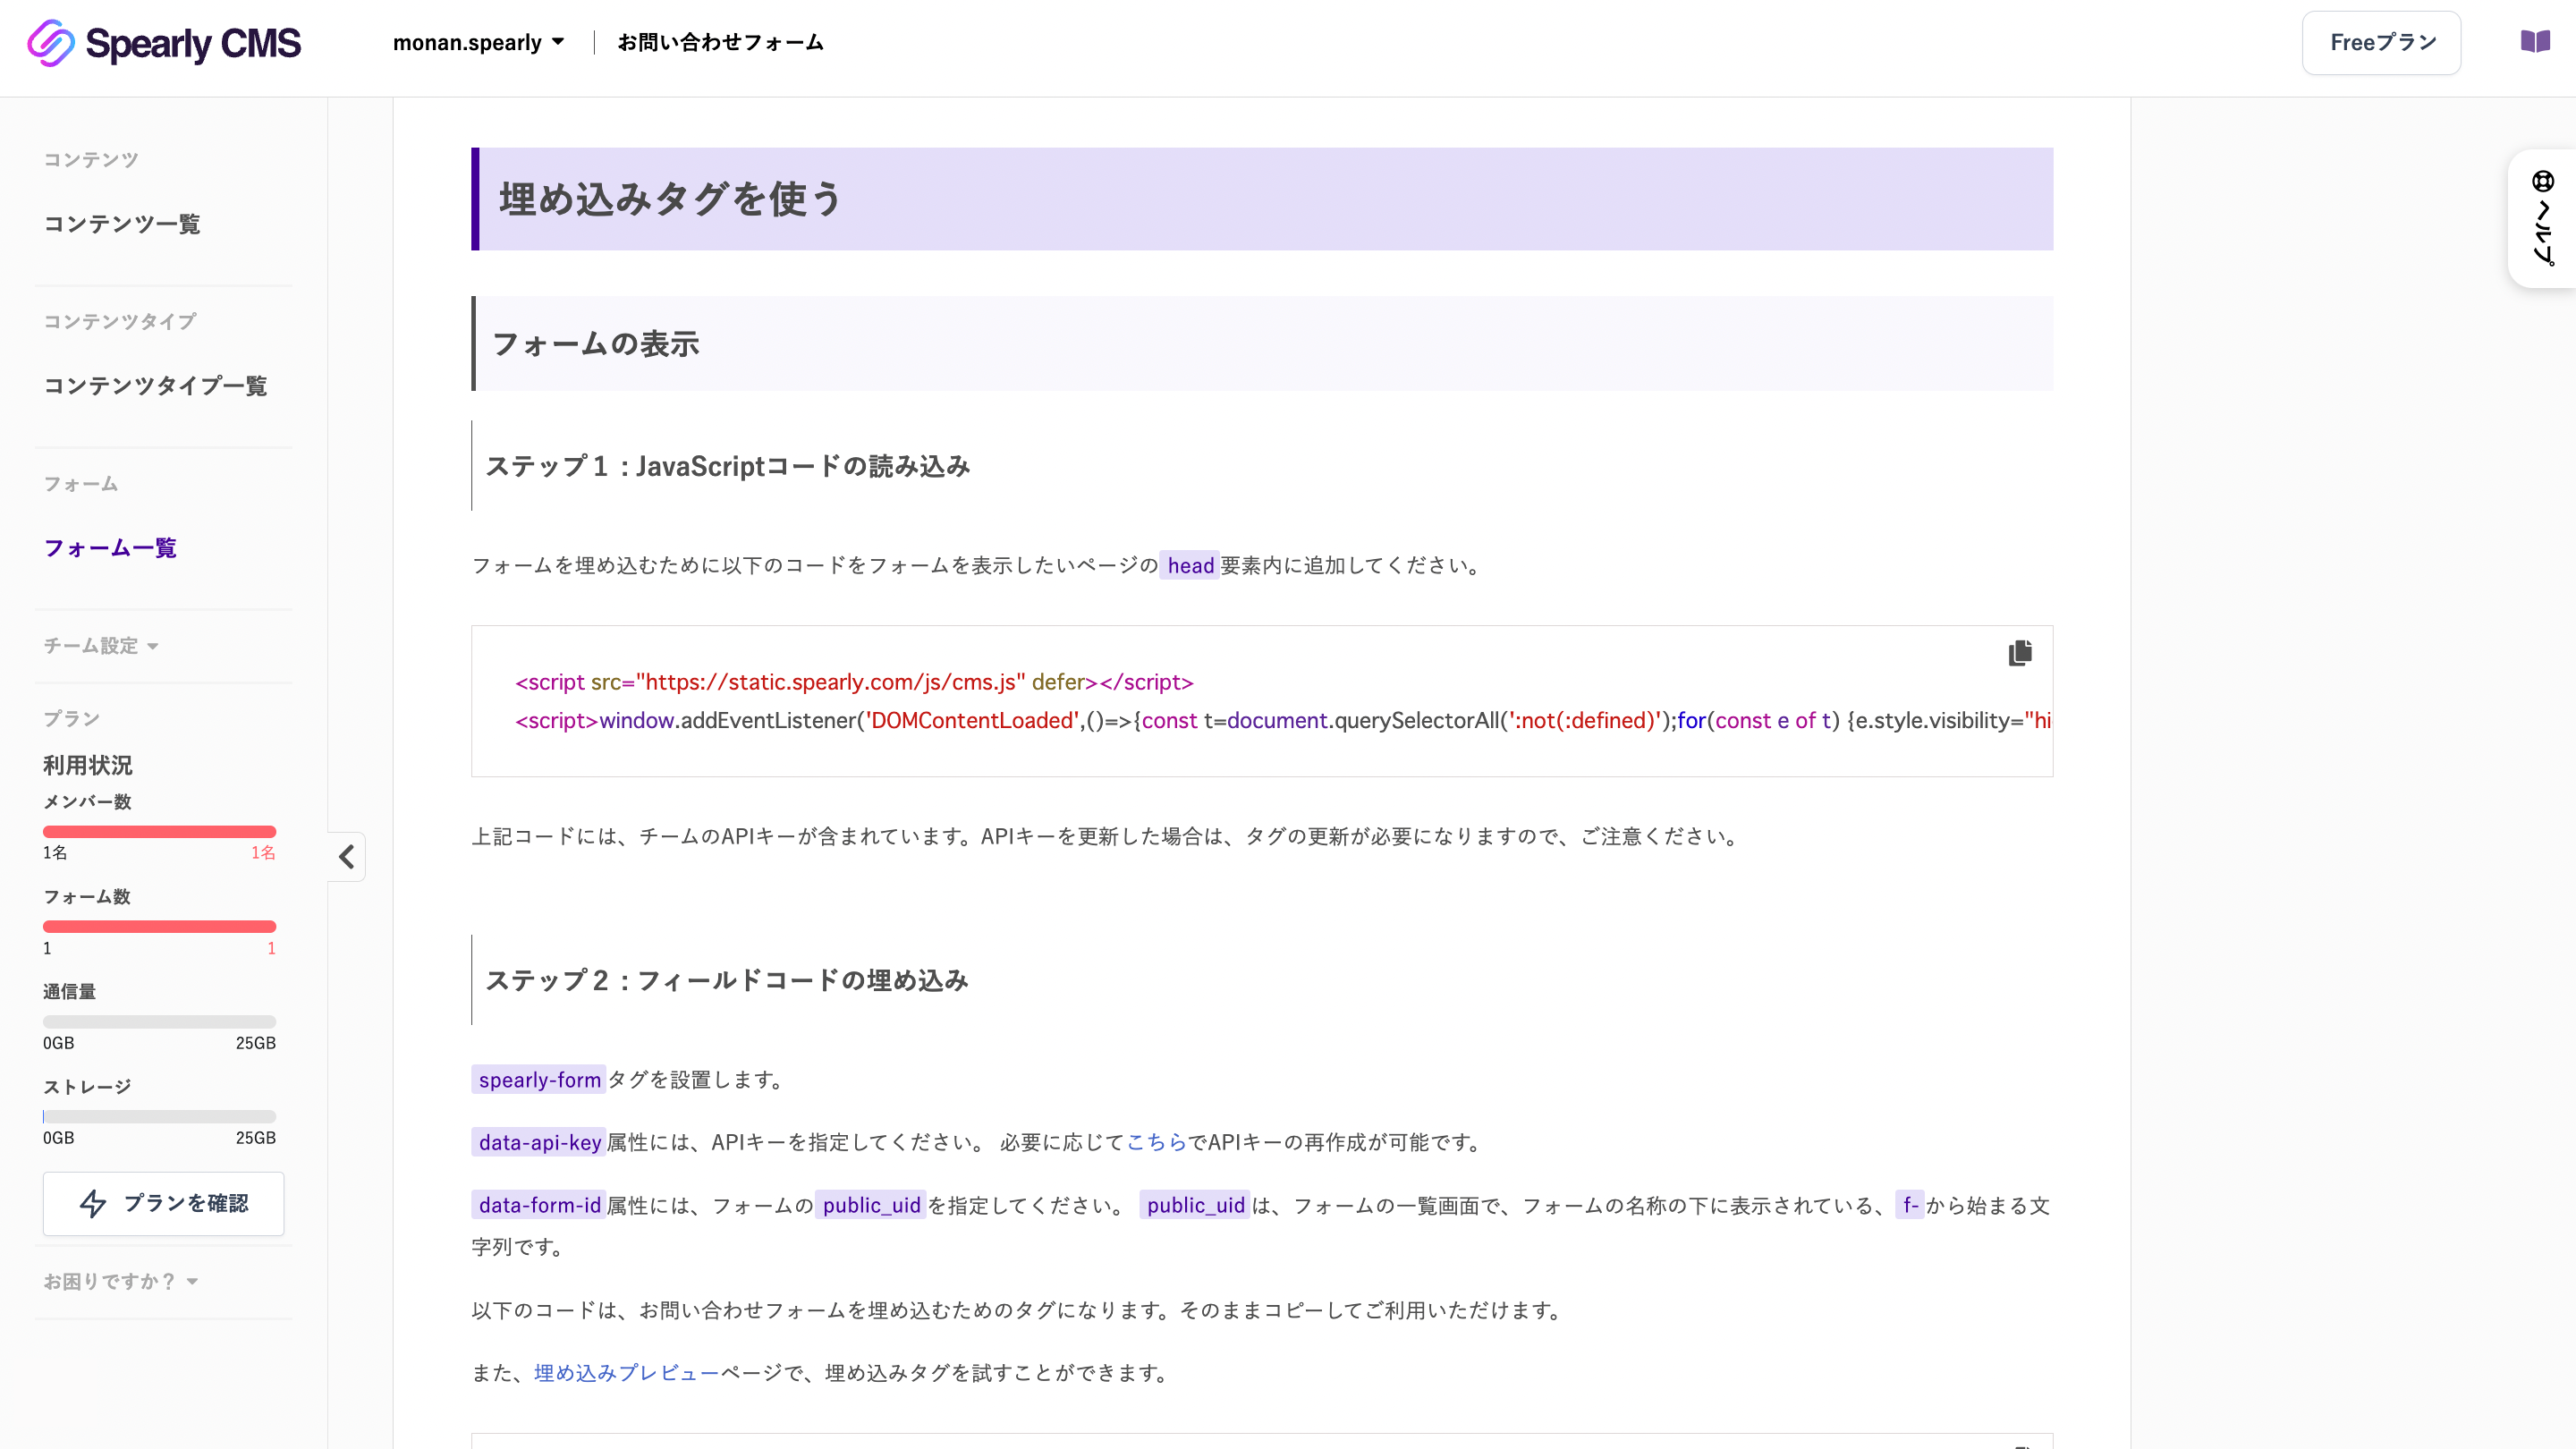
Task: Click the Spearly CMS logo
Action: click(x=164, y=43)
